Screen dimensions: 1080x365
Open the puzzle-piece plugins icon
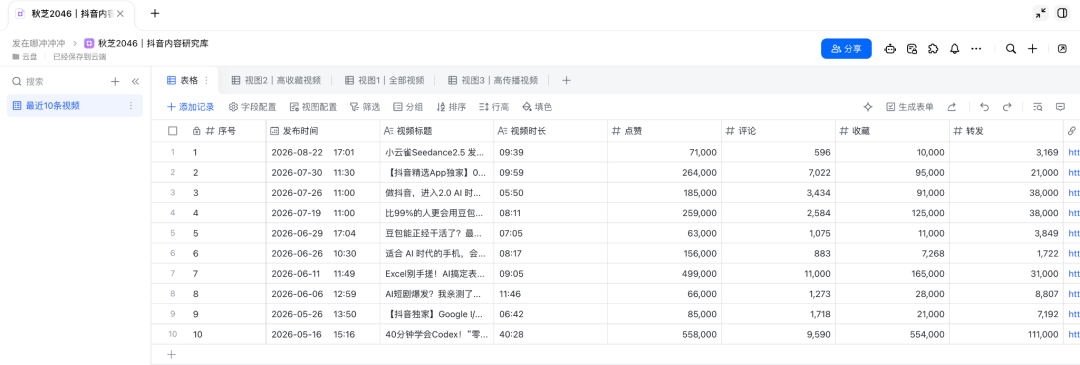point(933,49)
